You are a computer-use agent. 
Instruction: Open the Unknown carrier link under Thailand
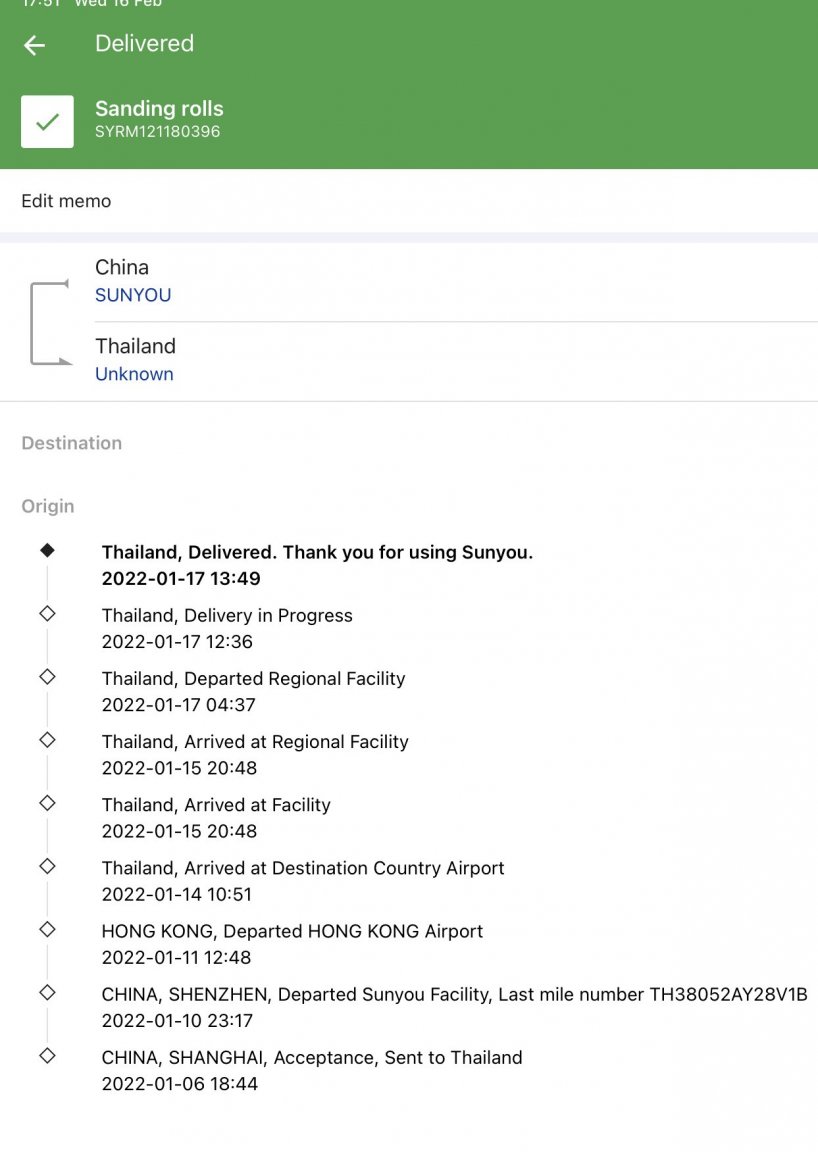click(134, 374)
